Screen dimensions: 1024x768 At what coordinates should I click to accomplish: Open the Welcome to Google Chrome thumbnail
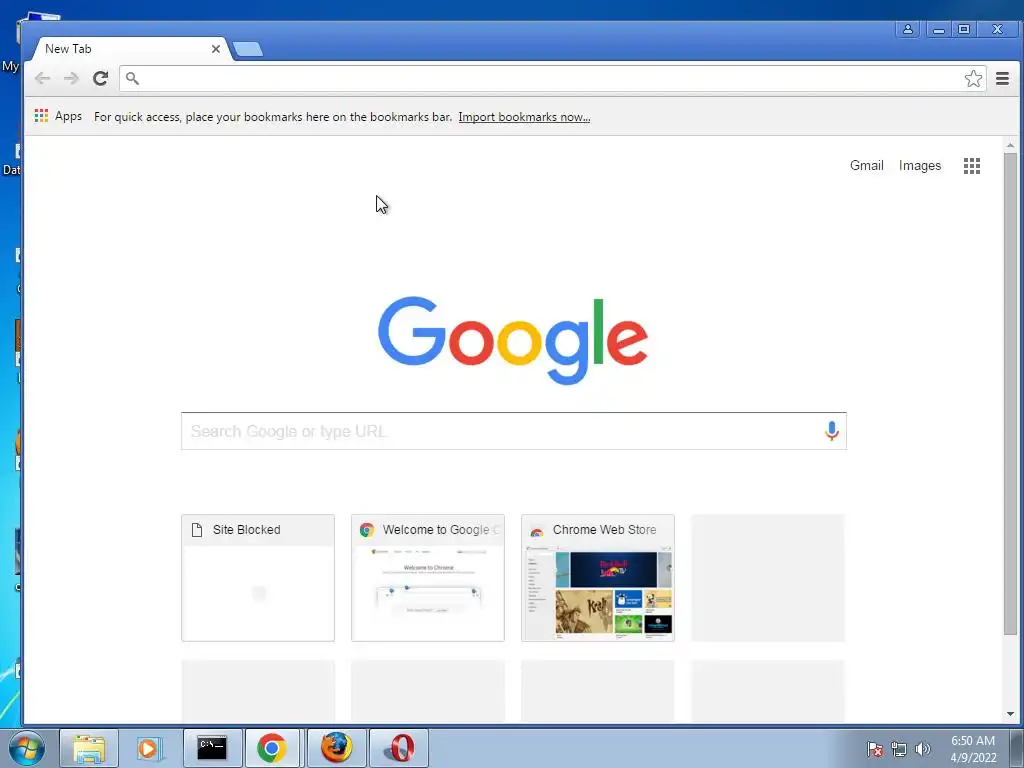tap(428, 578)
